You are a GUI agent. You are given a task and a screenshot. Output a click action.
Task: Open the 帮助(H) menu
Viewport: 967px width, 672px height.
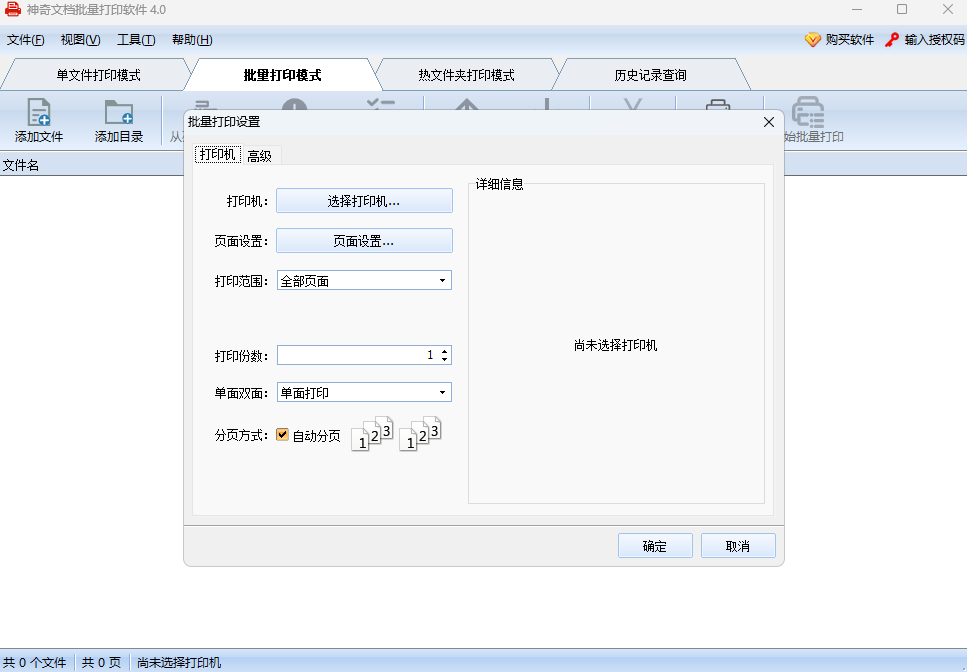pos(192,39)
